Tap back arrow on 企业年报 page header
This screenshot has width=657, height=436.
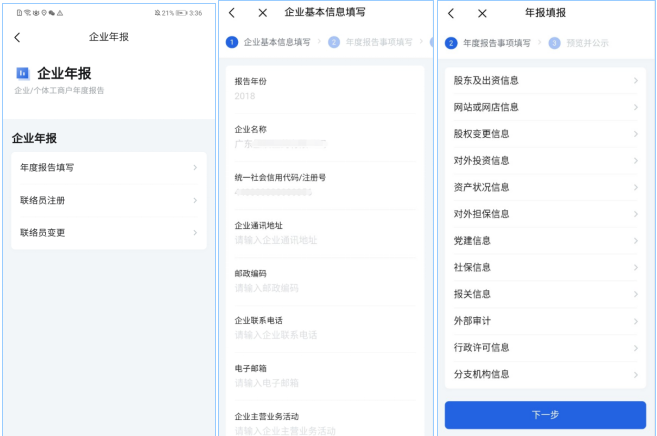coord(17,37)
